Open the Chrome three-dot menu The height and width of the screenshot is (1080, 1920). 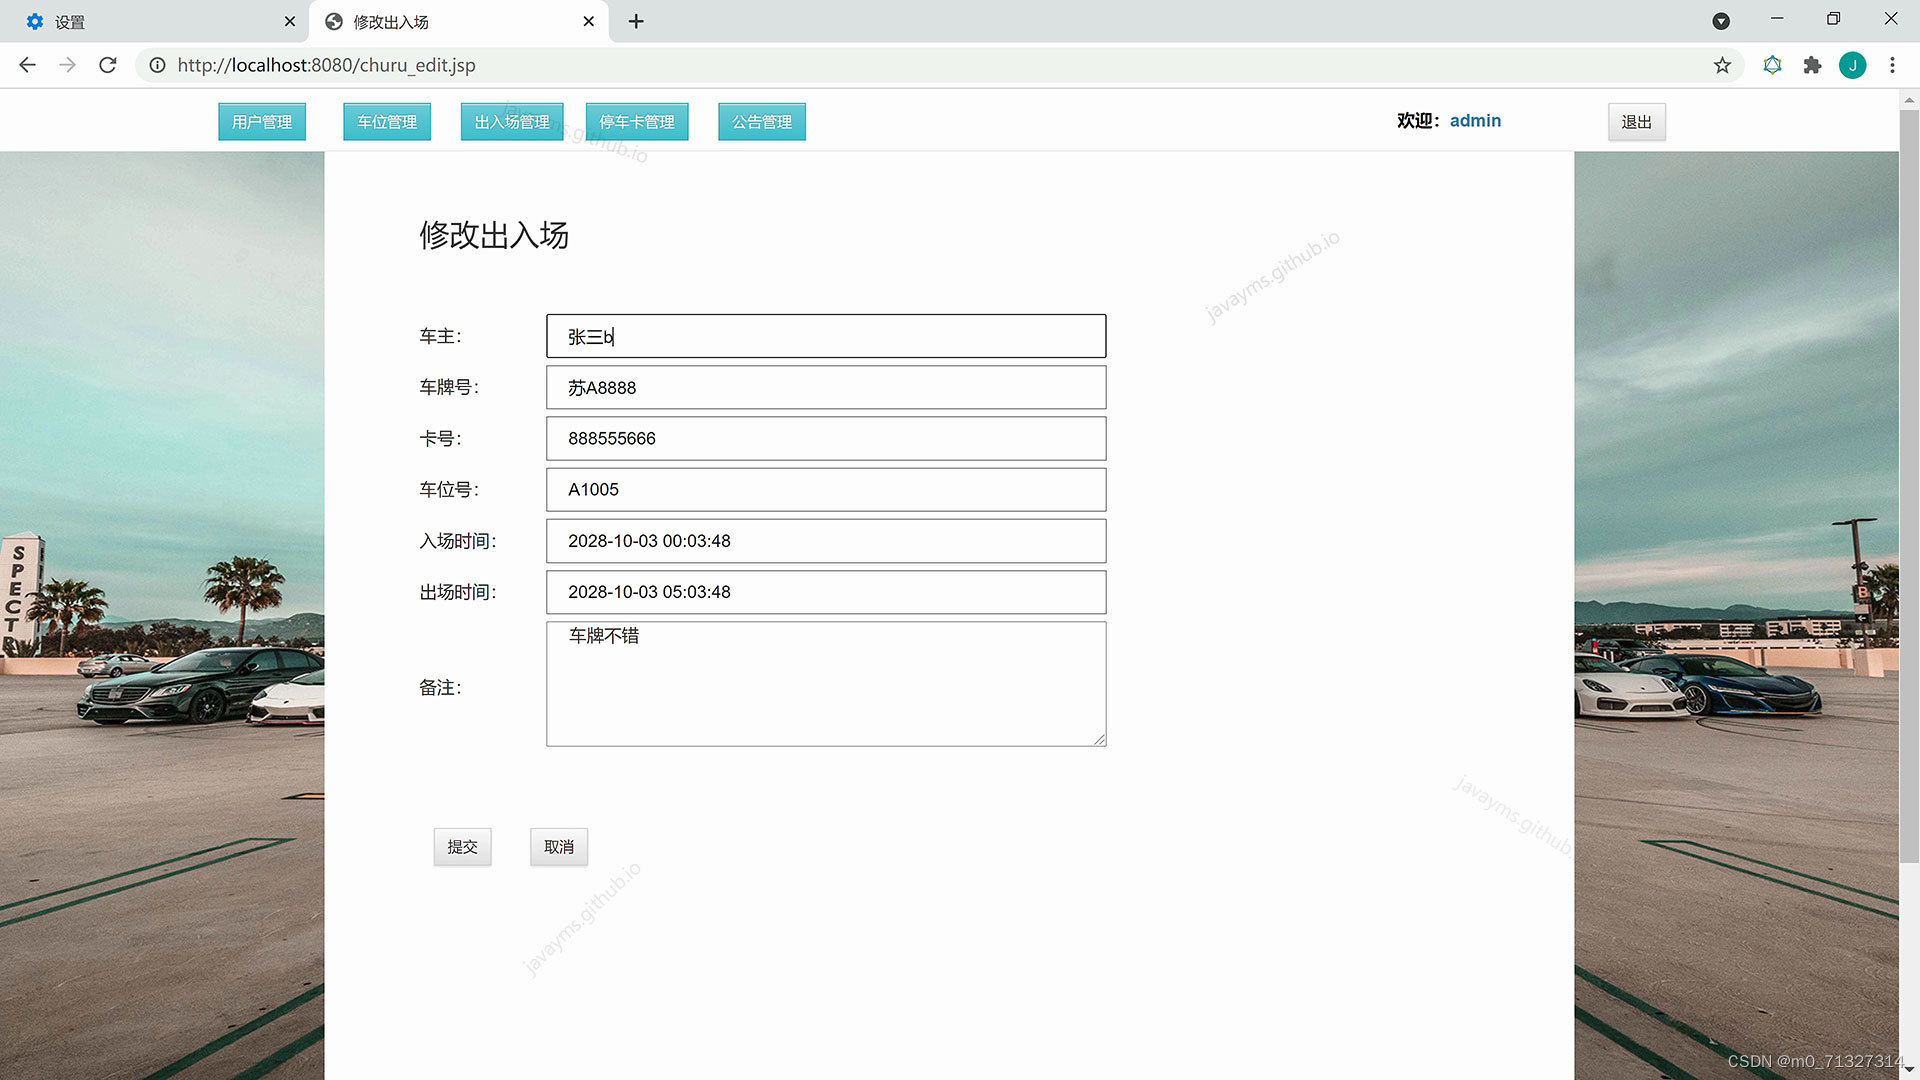[x=1892, y=65]
